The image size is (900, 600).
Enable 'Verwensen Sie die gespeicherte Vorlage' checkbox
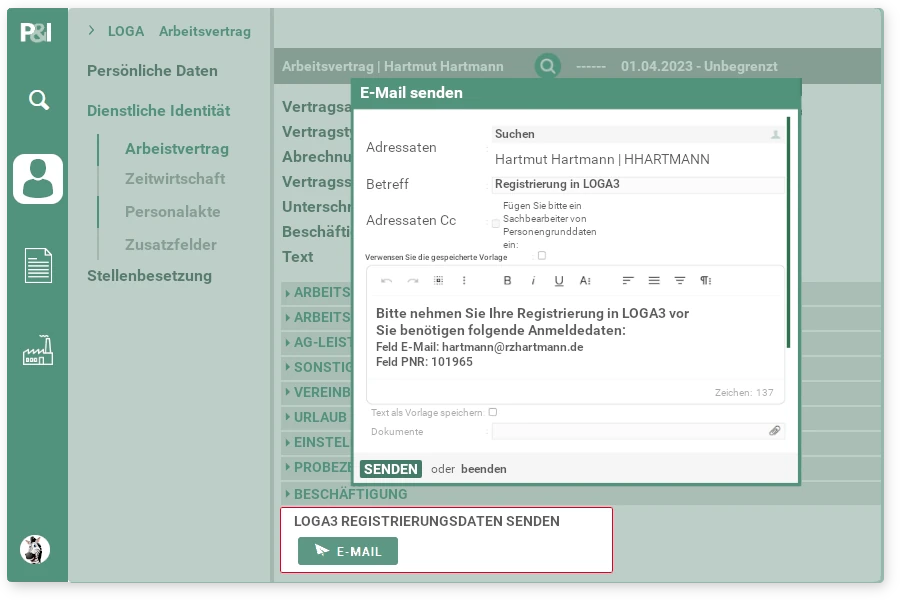tap(542, 256)
